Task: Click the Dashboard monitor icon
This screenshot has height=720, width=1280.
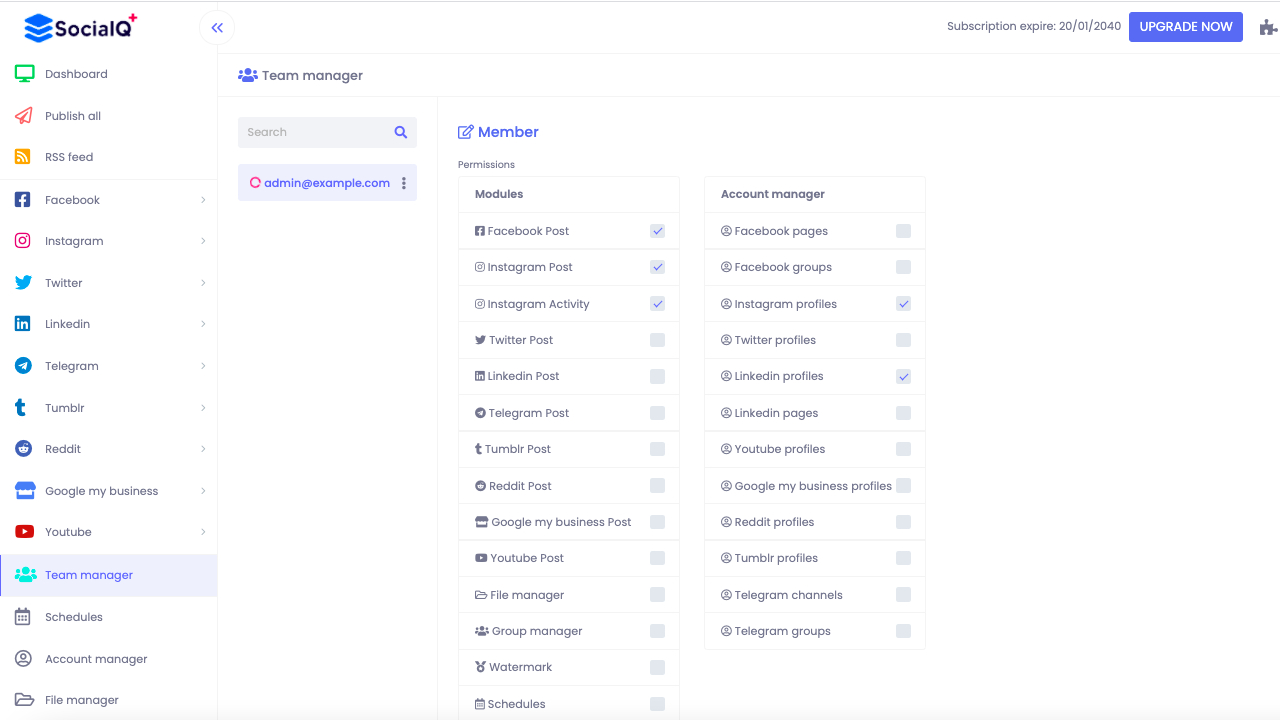Action: click(x=24, y=74)
